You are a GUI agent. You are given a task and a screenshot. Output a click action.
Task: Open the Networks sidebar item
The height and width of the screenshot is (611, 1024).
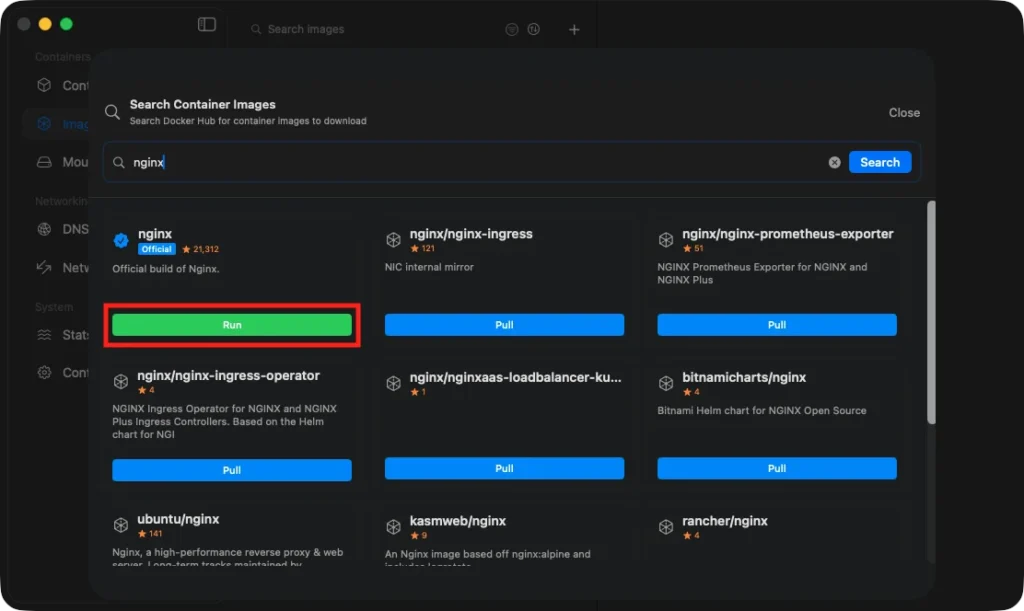[x=62, y=268]
